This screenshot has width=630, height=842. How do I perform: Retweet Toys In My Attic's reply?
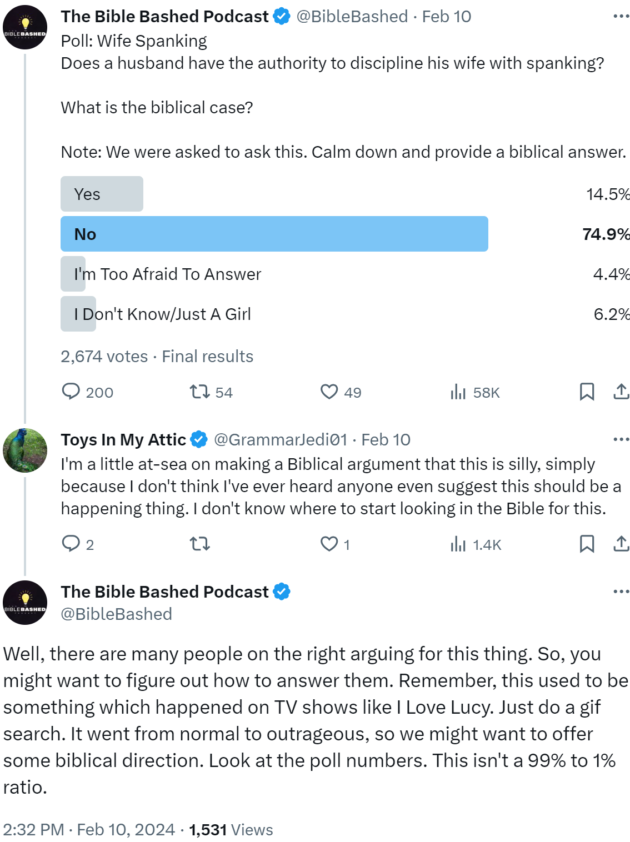200,544
